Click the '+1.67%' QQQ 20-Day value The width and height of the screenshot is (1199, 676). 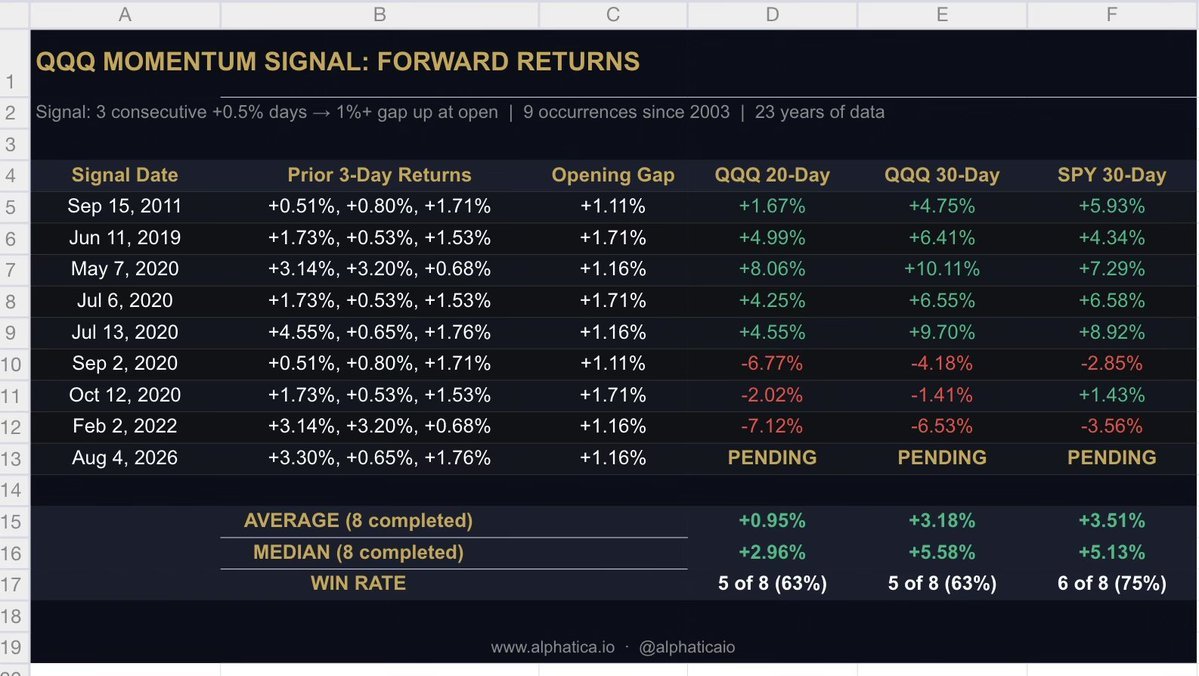(x=772, y=206)
